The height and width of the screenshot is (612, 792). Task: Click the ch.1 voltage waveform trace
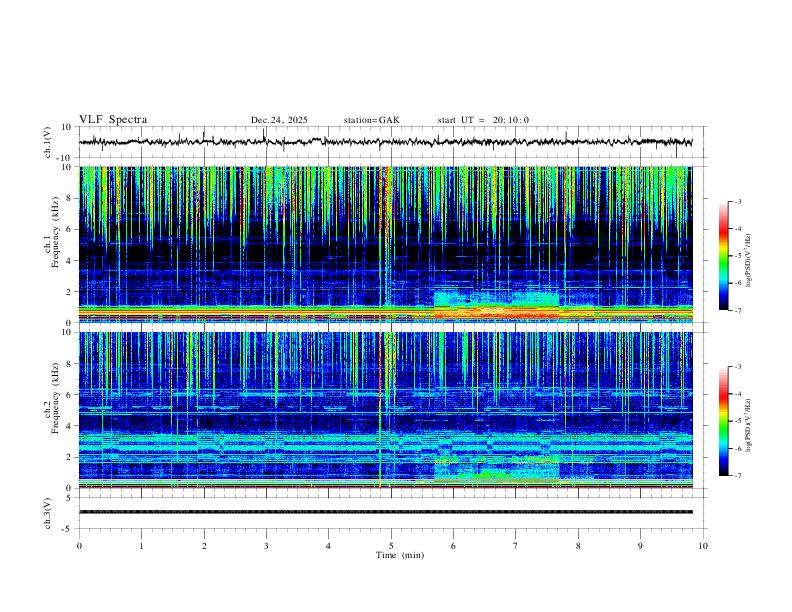click(386, 142)
